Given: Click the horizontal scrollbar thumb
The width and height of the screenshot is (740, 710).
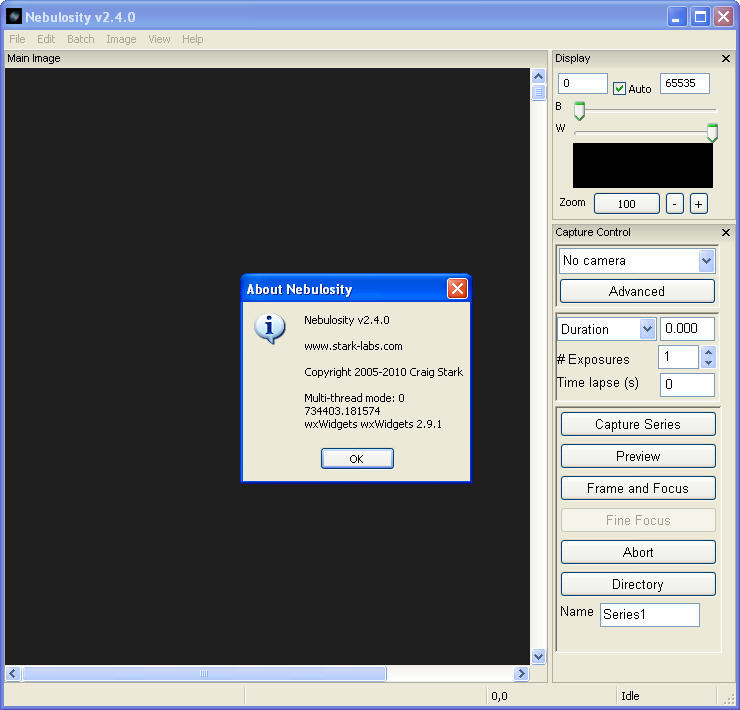Looking at the screenshot, I should [x=204, y=673].
